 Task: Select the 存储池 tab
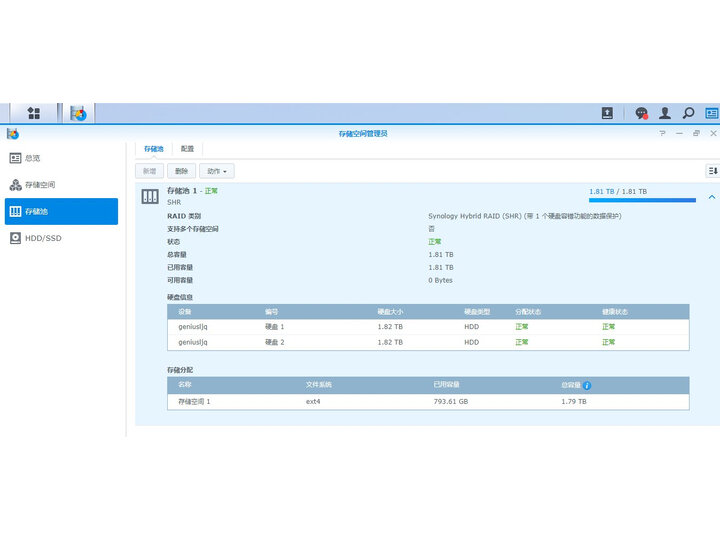[152, 148]
